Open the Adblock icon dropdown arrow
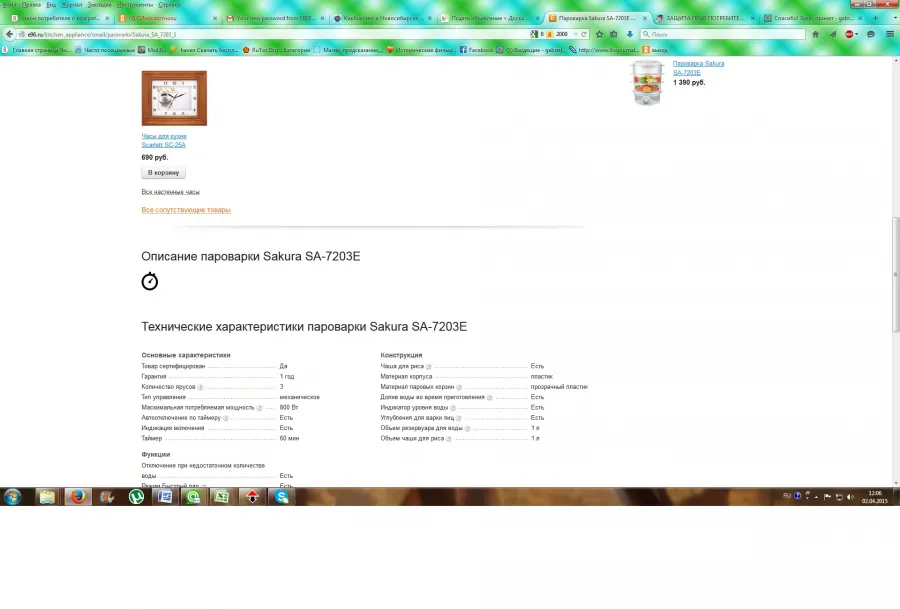Screen dimensions: 900x609 click(856, 34)
